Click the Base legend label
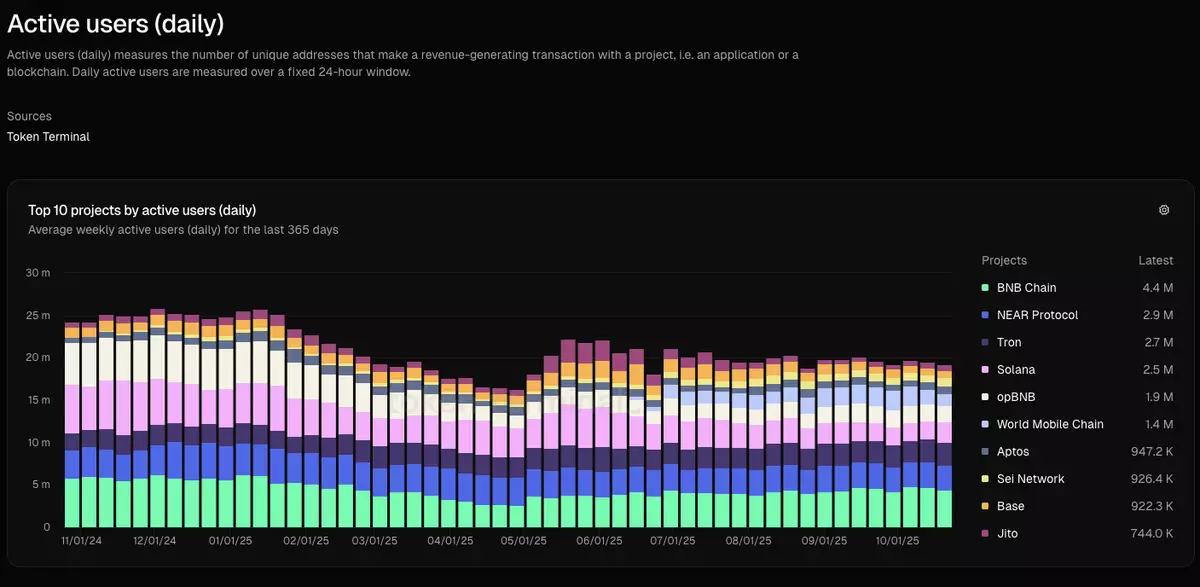 [1011, 506]
